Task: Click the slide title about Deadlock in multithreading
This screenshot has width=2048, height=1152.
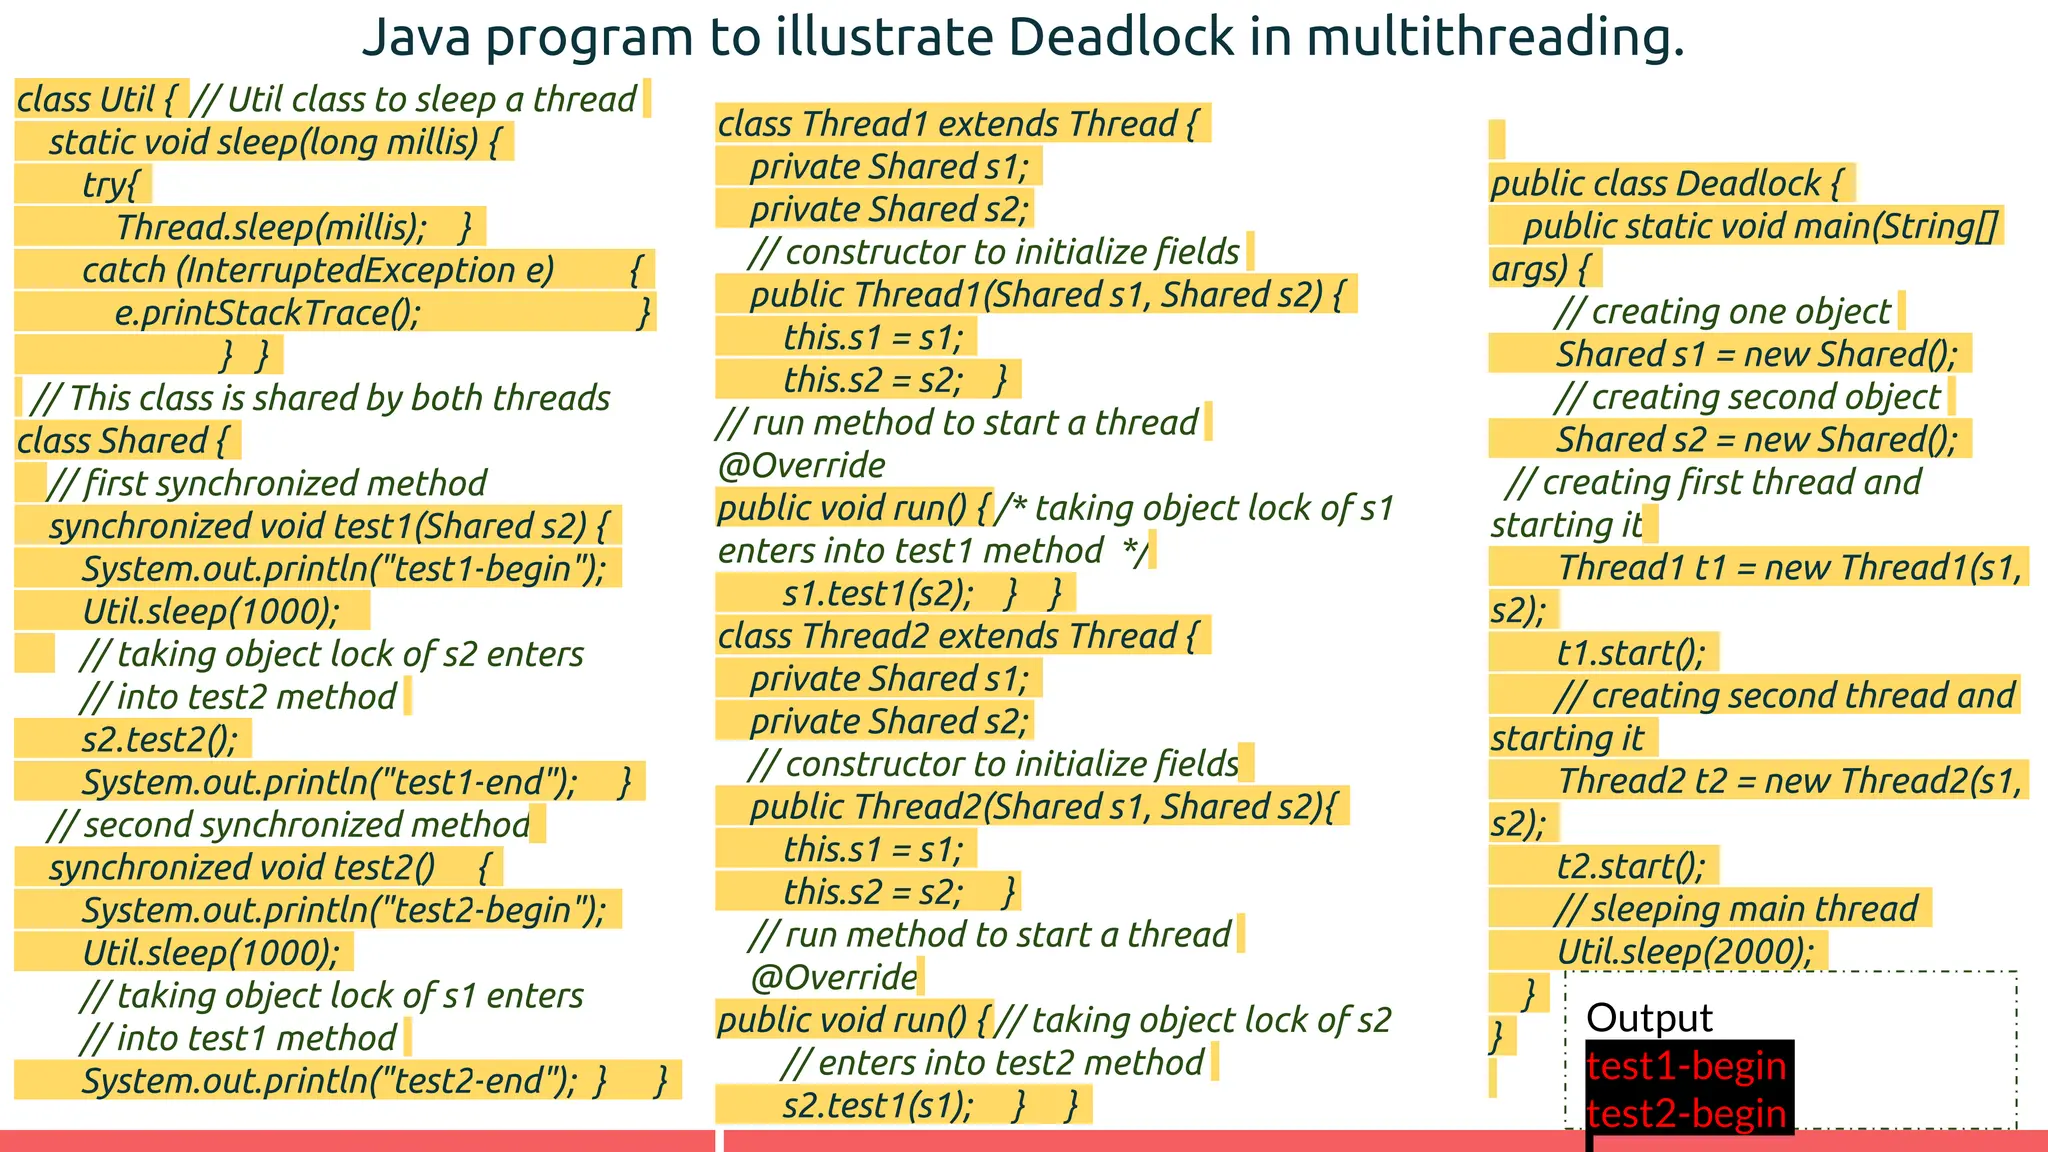Action: 1023,37
